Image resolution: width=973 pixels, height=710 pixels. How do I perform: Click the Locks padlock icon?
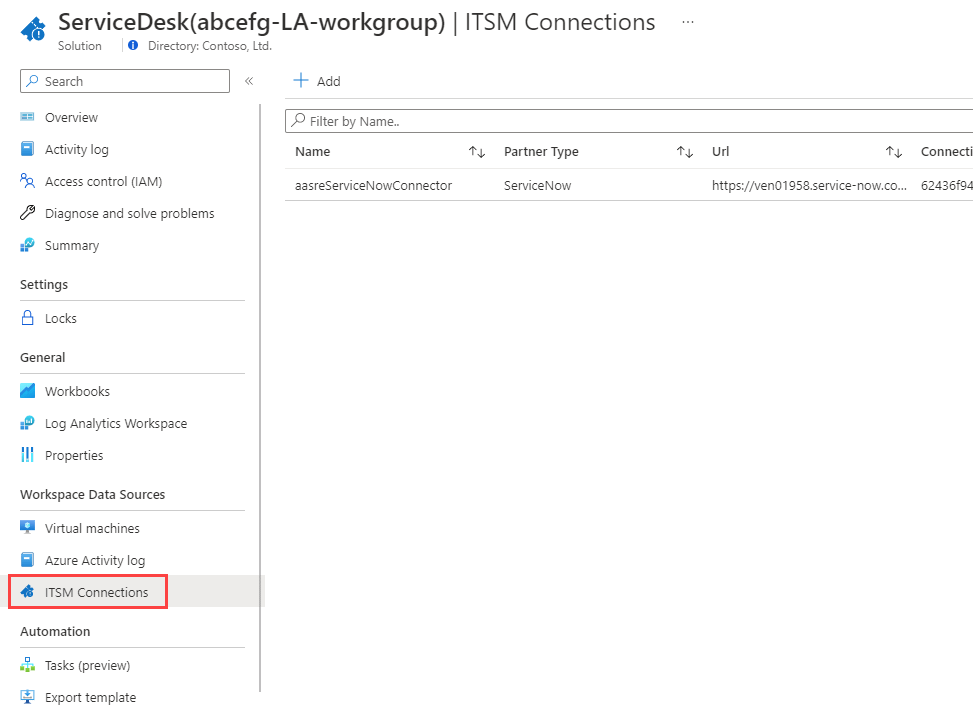[x=27, y=318]
